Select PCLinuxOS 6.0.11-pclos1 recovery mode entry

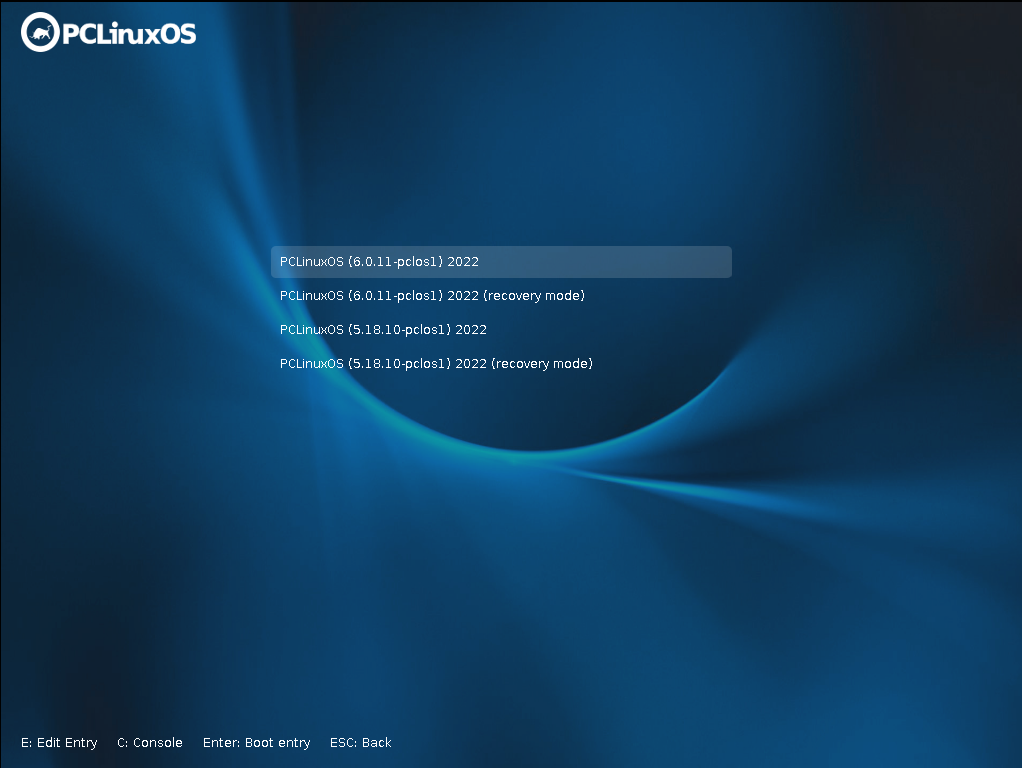[x=432, y=296]
